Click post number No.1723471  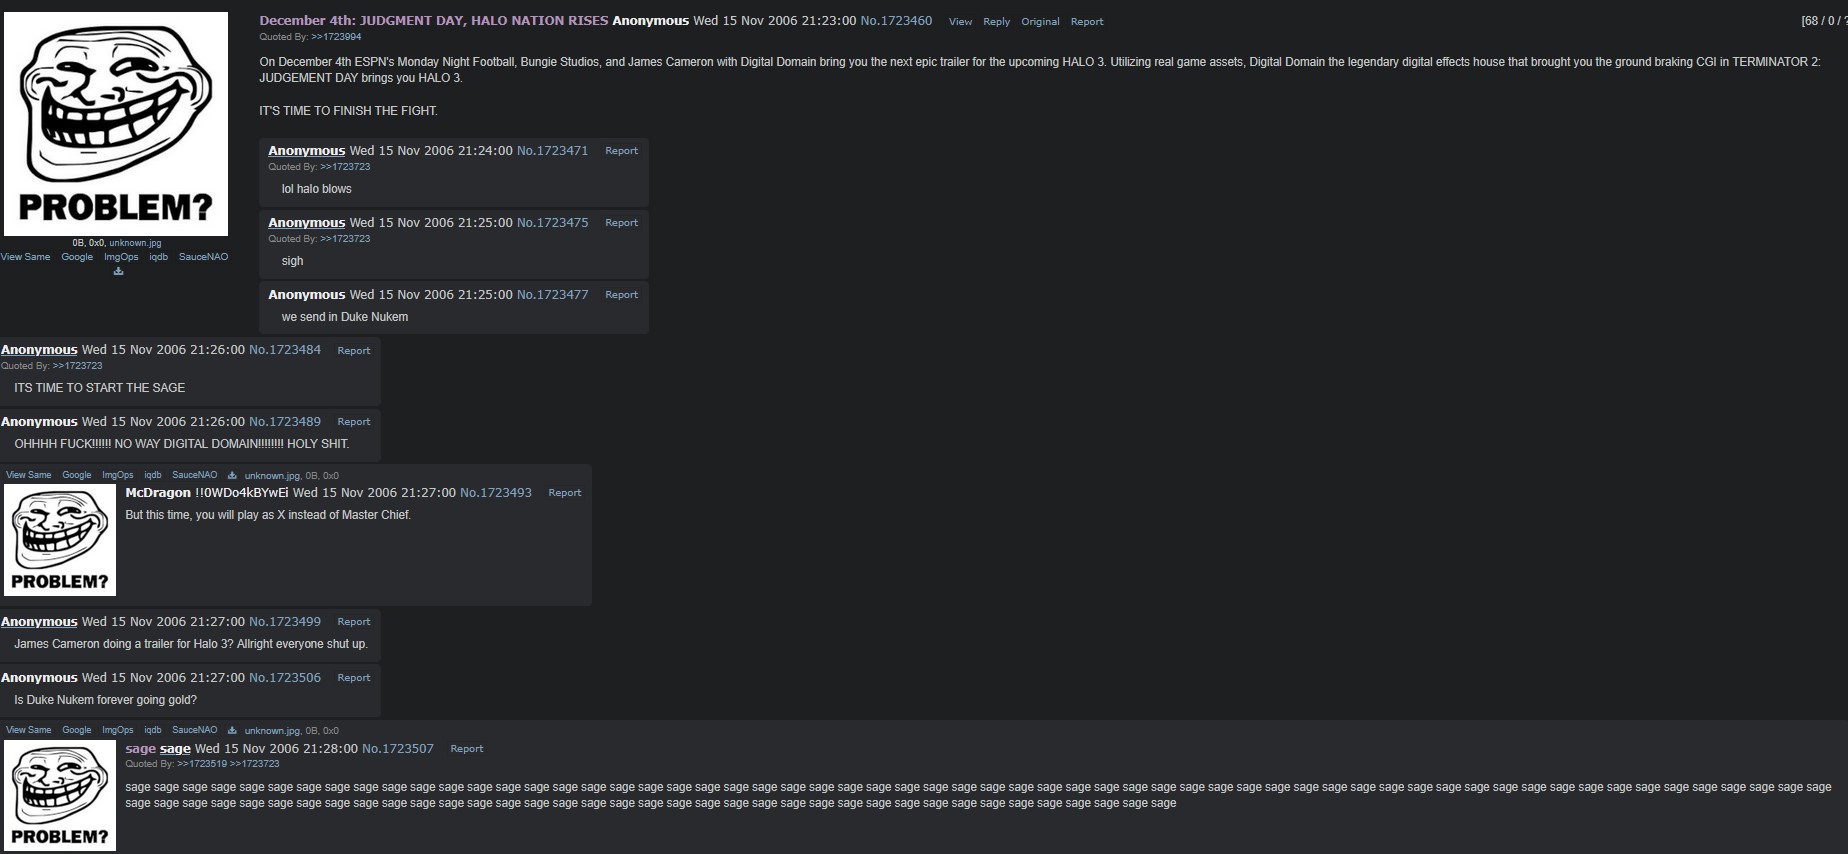552,151
